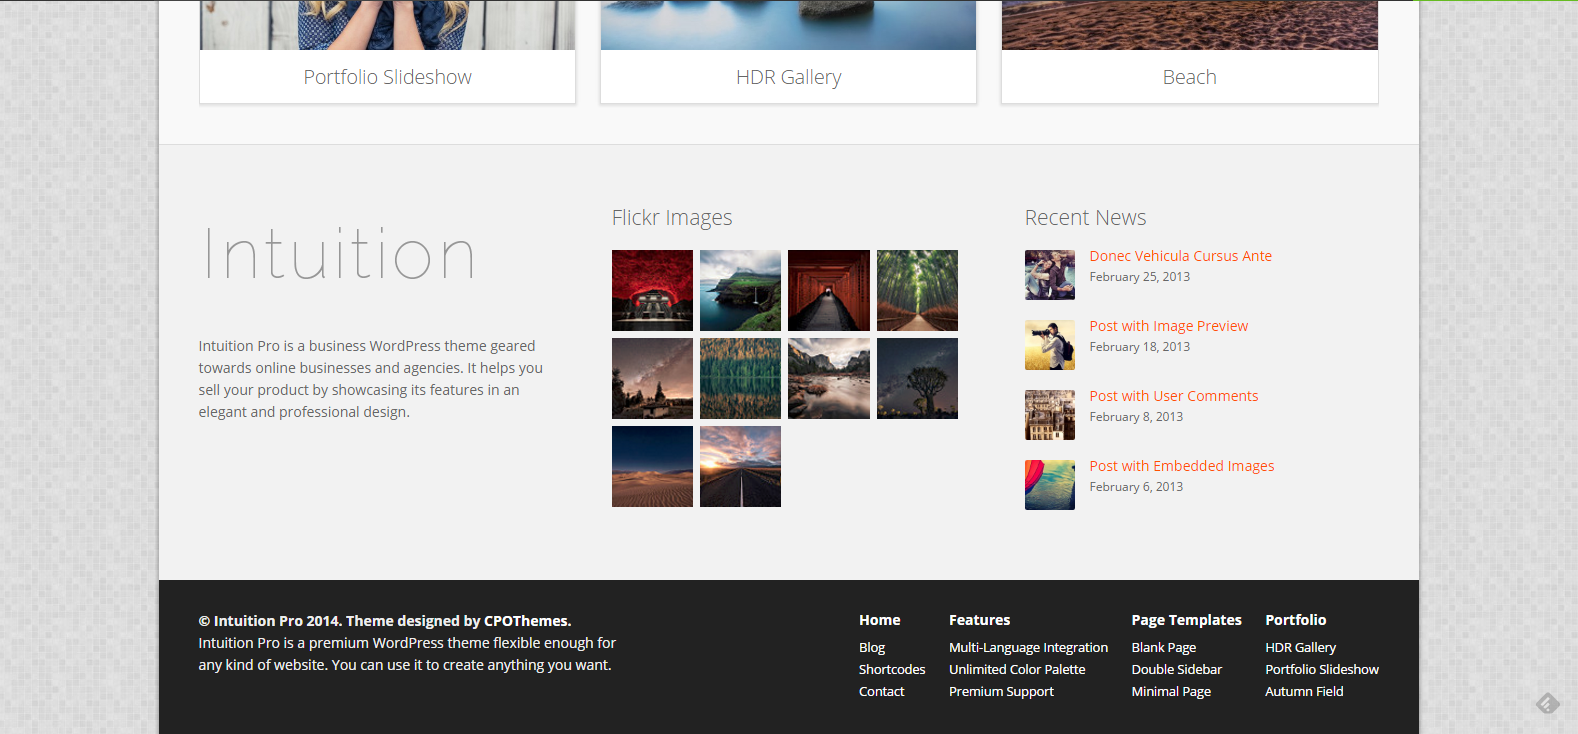Open the waterfall cliff Flickr thumbnail
1578x734 pixels.
[x=740, y=290]
